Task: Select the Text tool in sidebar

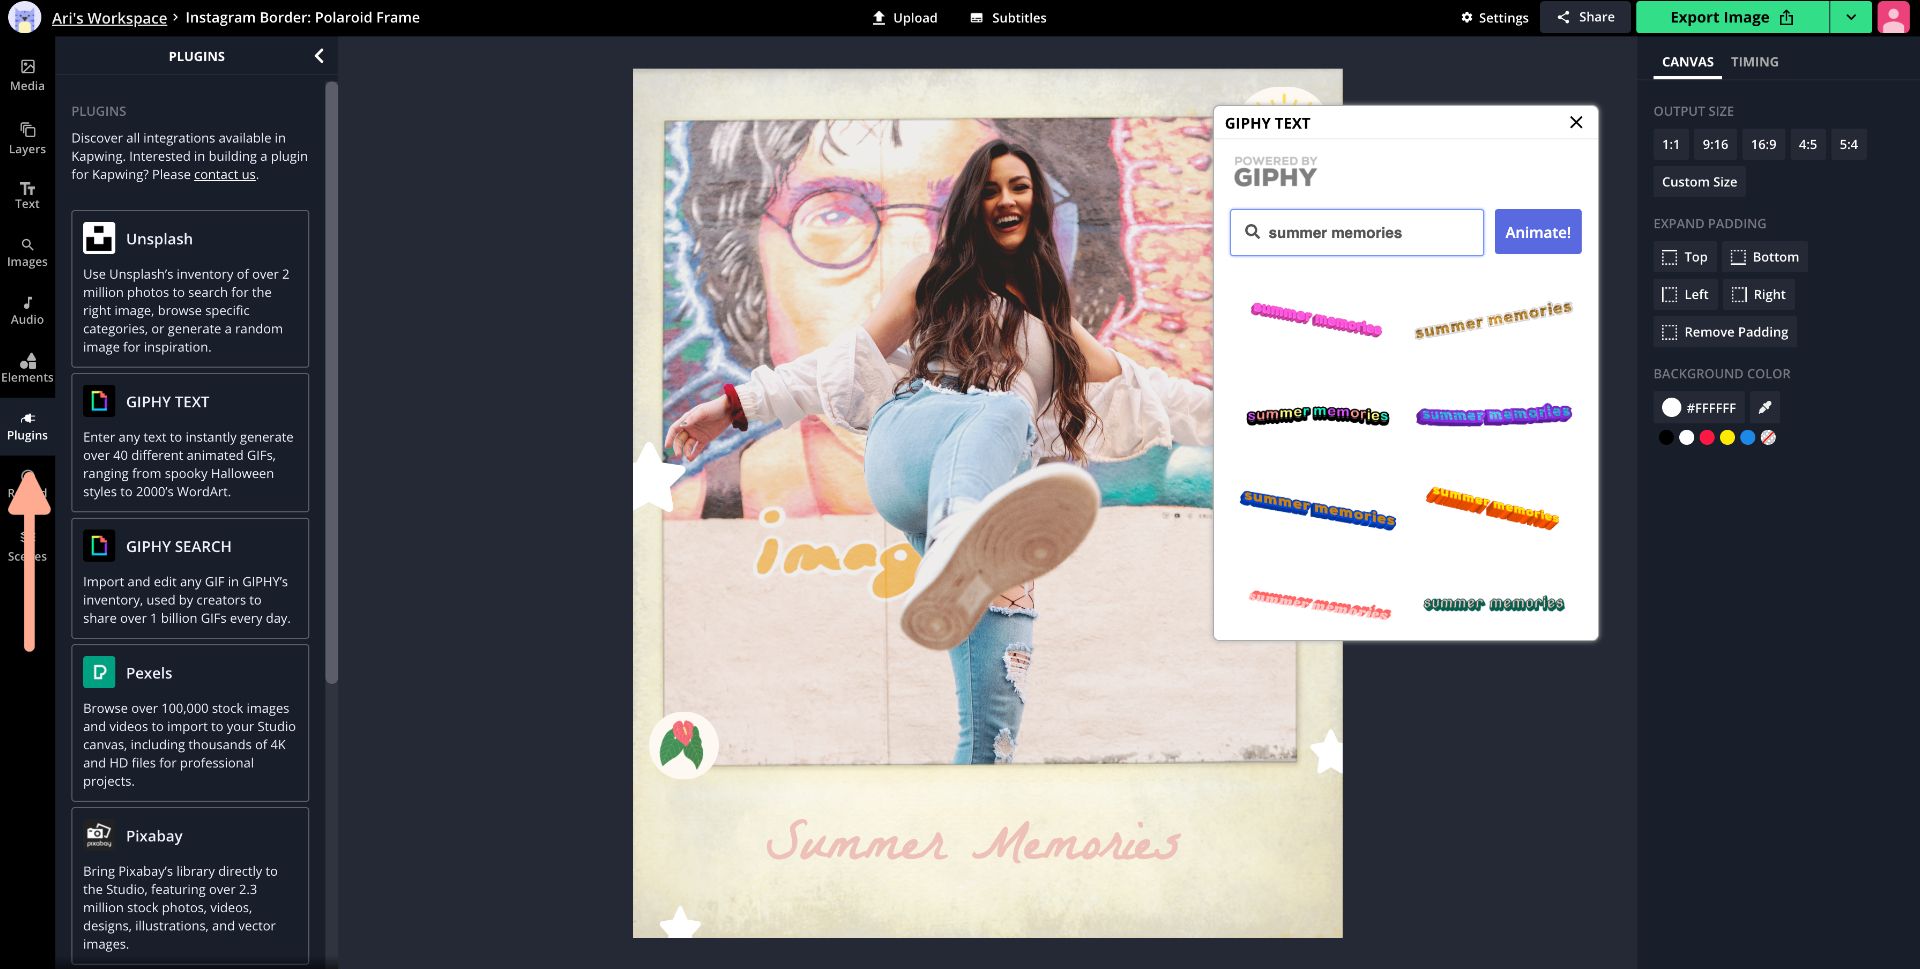Action: click(x=27, y=194)
